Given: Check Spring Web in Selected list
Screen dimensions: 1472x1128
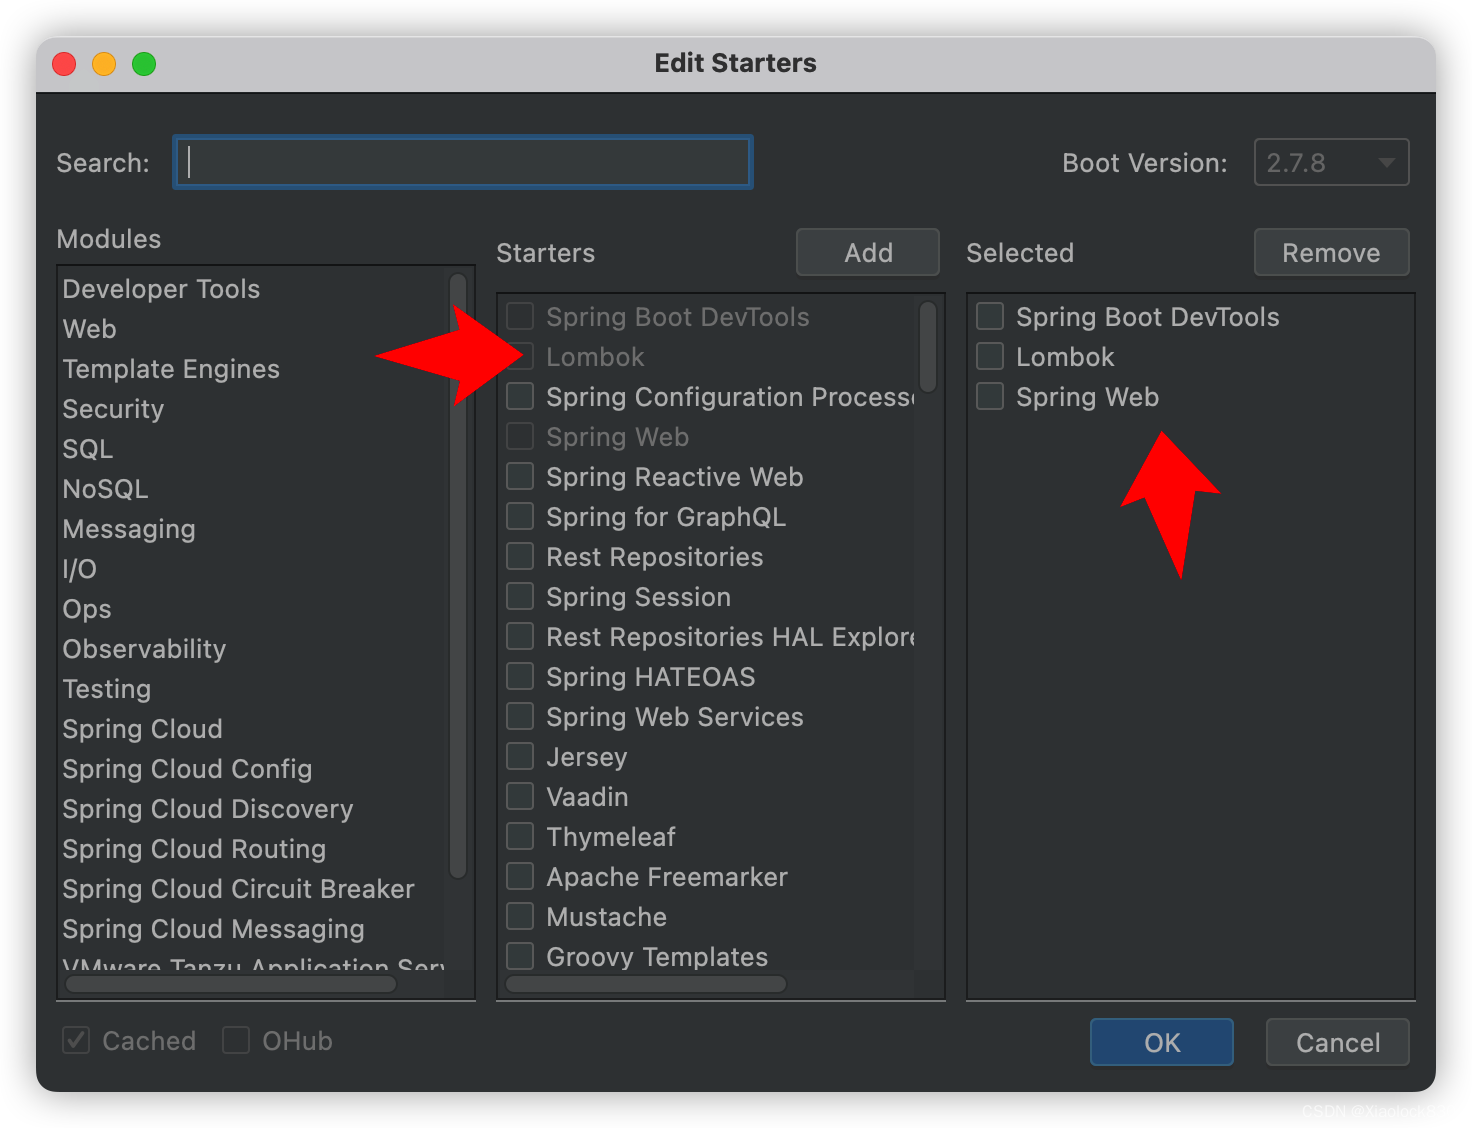Looking at the screenshot, I should [x=990, y=396].
